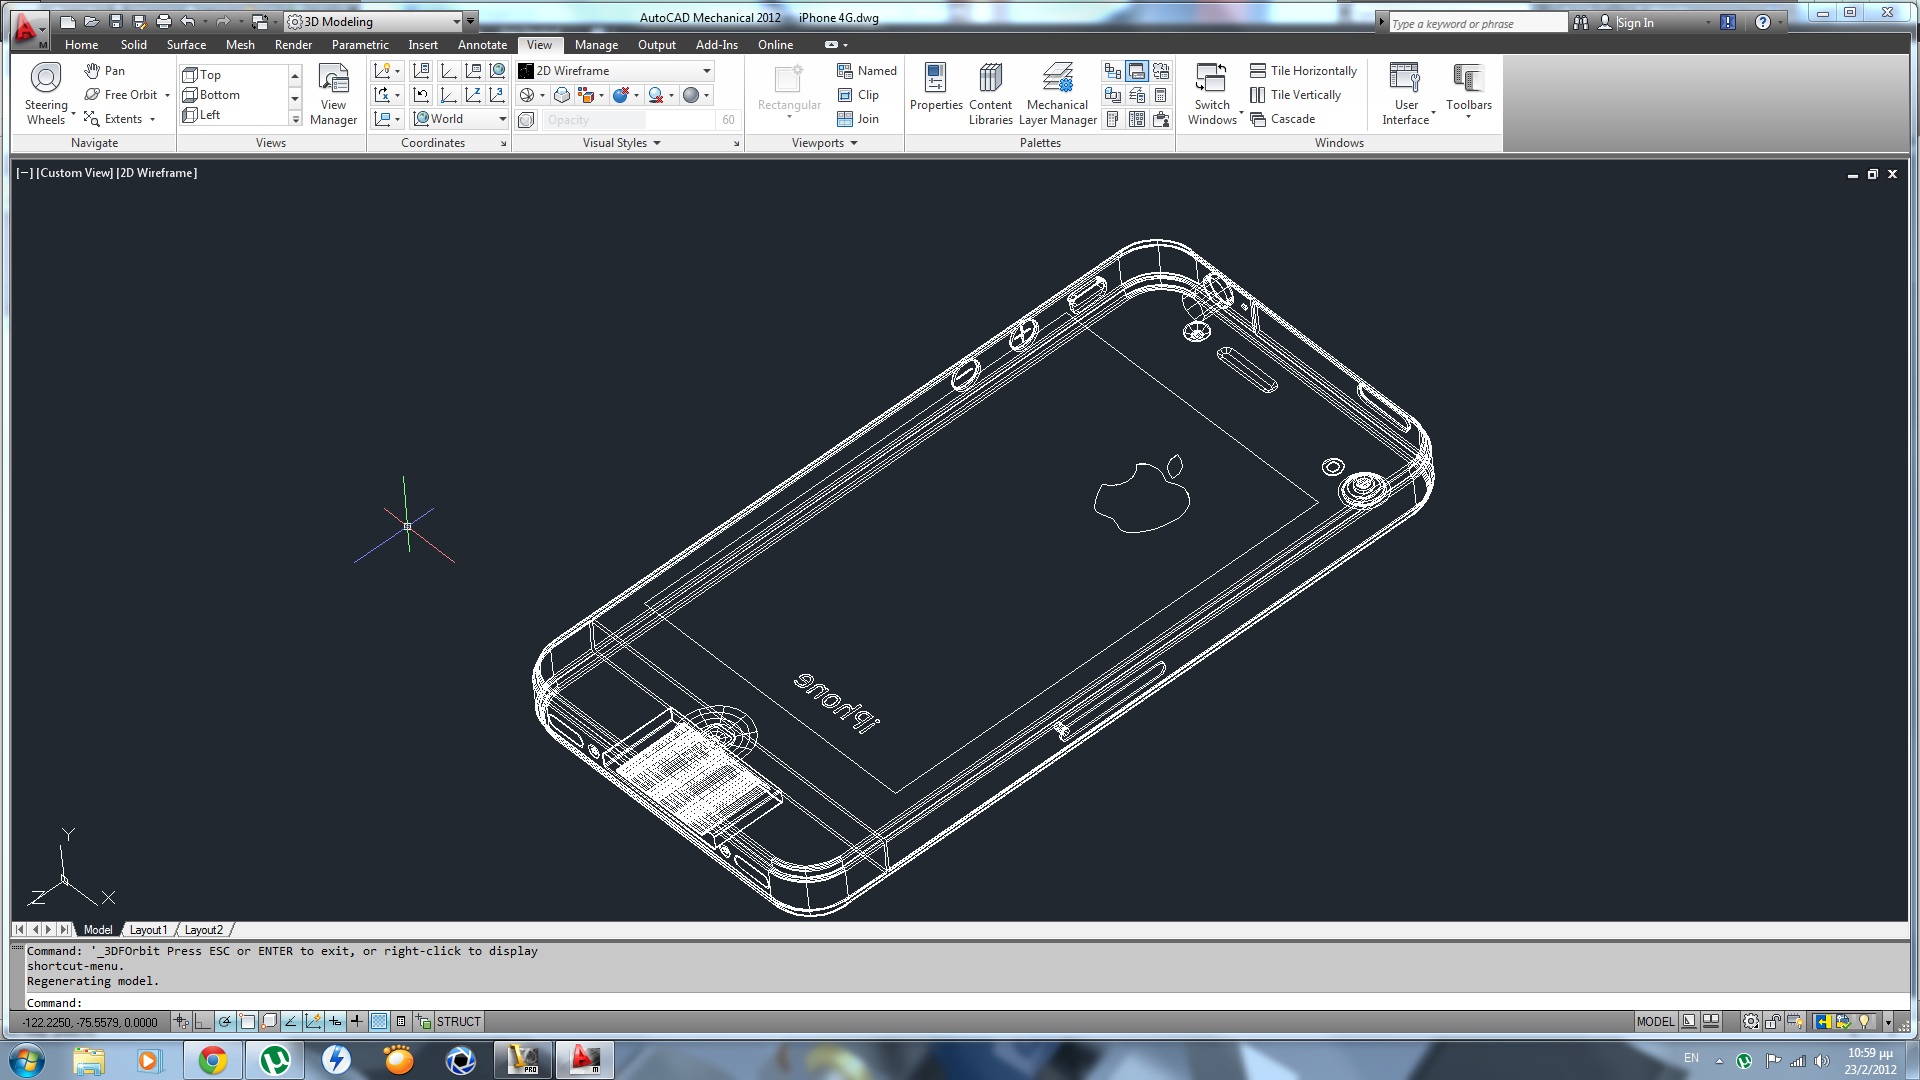
Task: Click the Workspace Switching gear in status bar
Action: tap(1751, 1022)
